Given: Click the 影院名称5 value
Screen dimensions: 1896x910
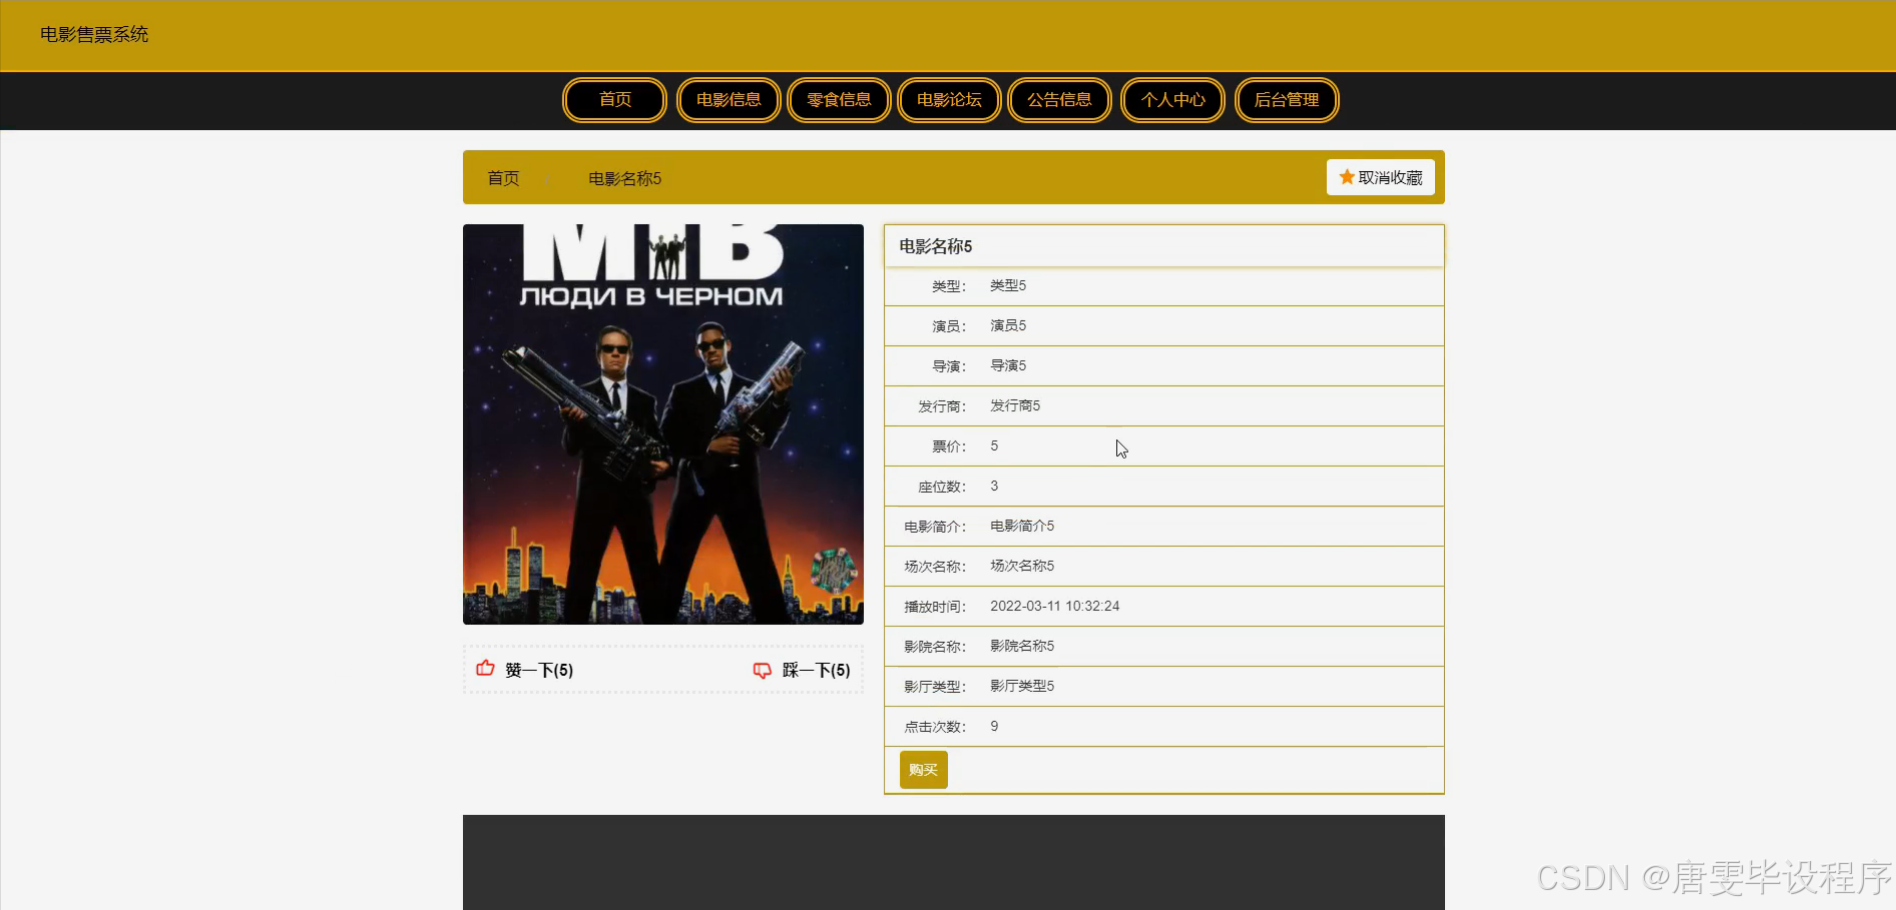Looking at the screenshot, I should pyautogui.click(x=1022, y=645).
